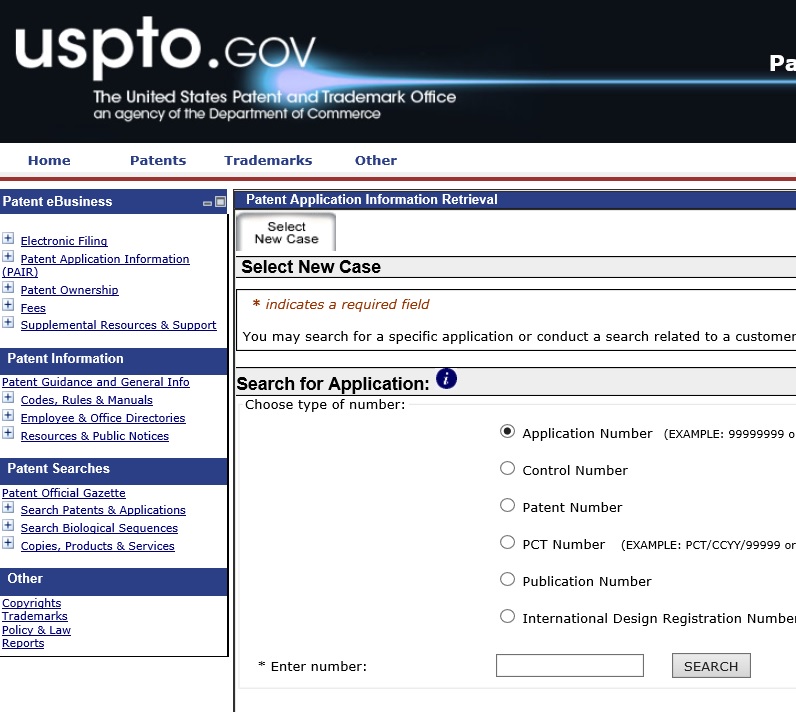
Task: Maximize the Patent eBusiness panel
Action: point(220,201)
